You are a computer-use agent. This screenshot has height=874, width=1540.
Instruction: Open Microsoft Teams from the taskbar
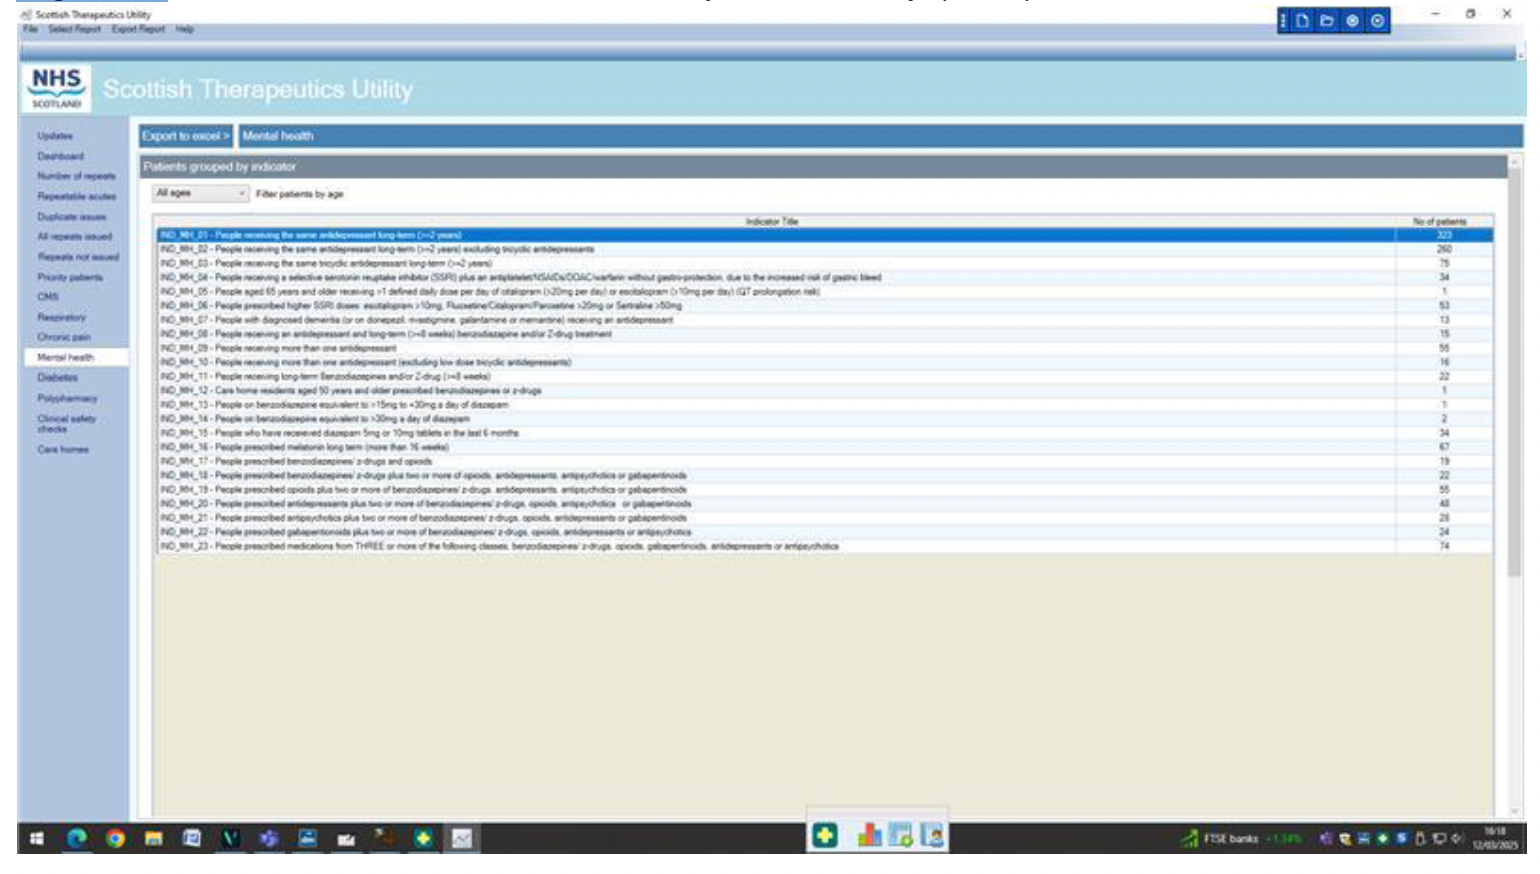[x=269, y=838]
